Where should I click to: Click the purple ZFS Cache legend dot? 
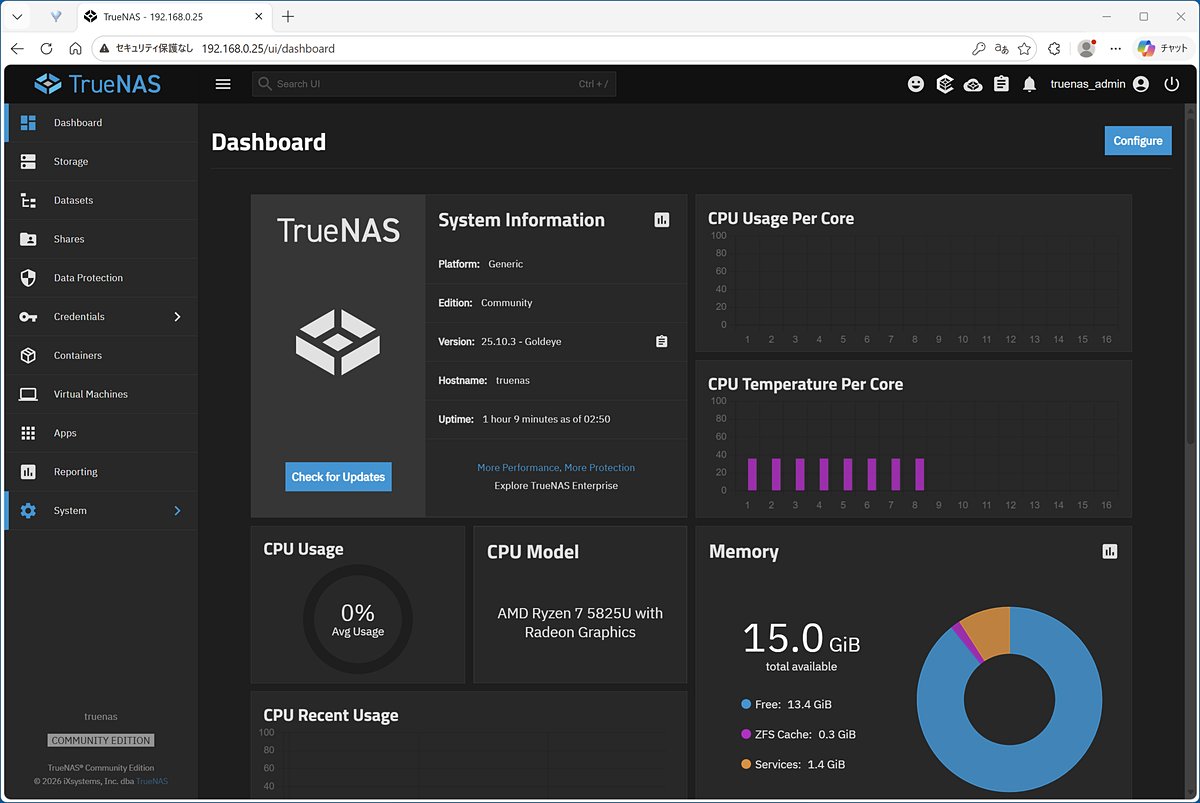746,734
